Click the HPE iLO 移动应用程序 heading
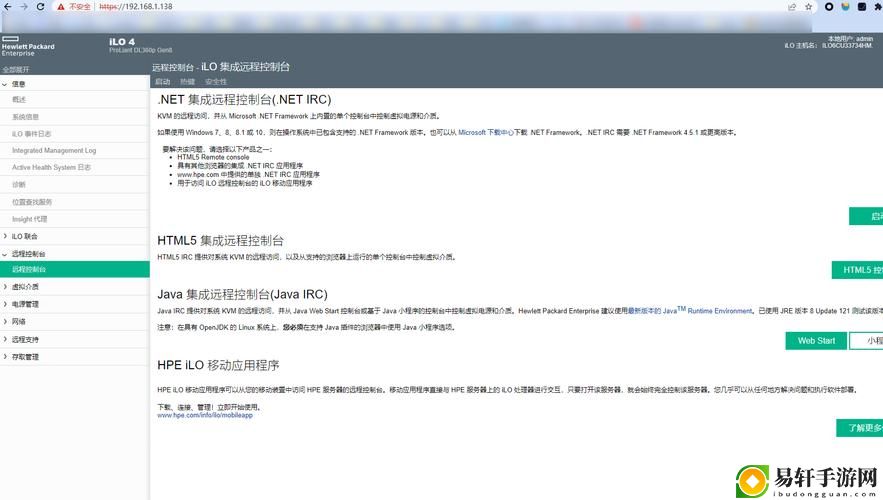The width and height of the screenshot is (883, 500). point(218,365)
